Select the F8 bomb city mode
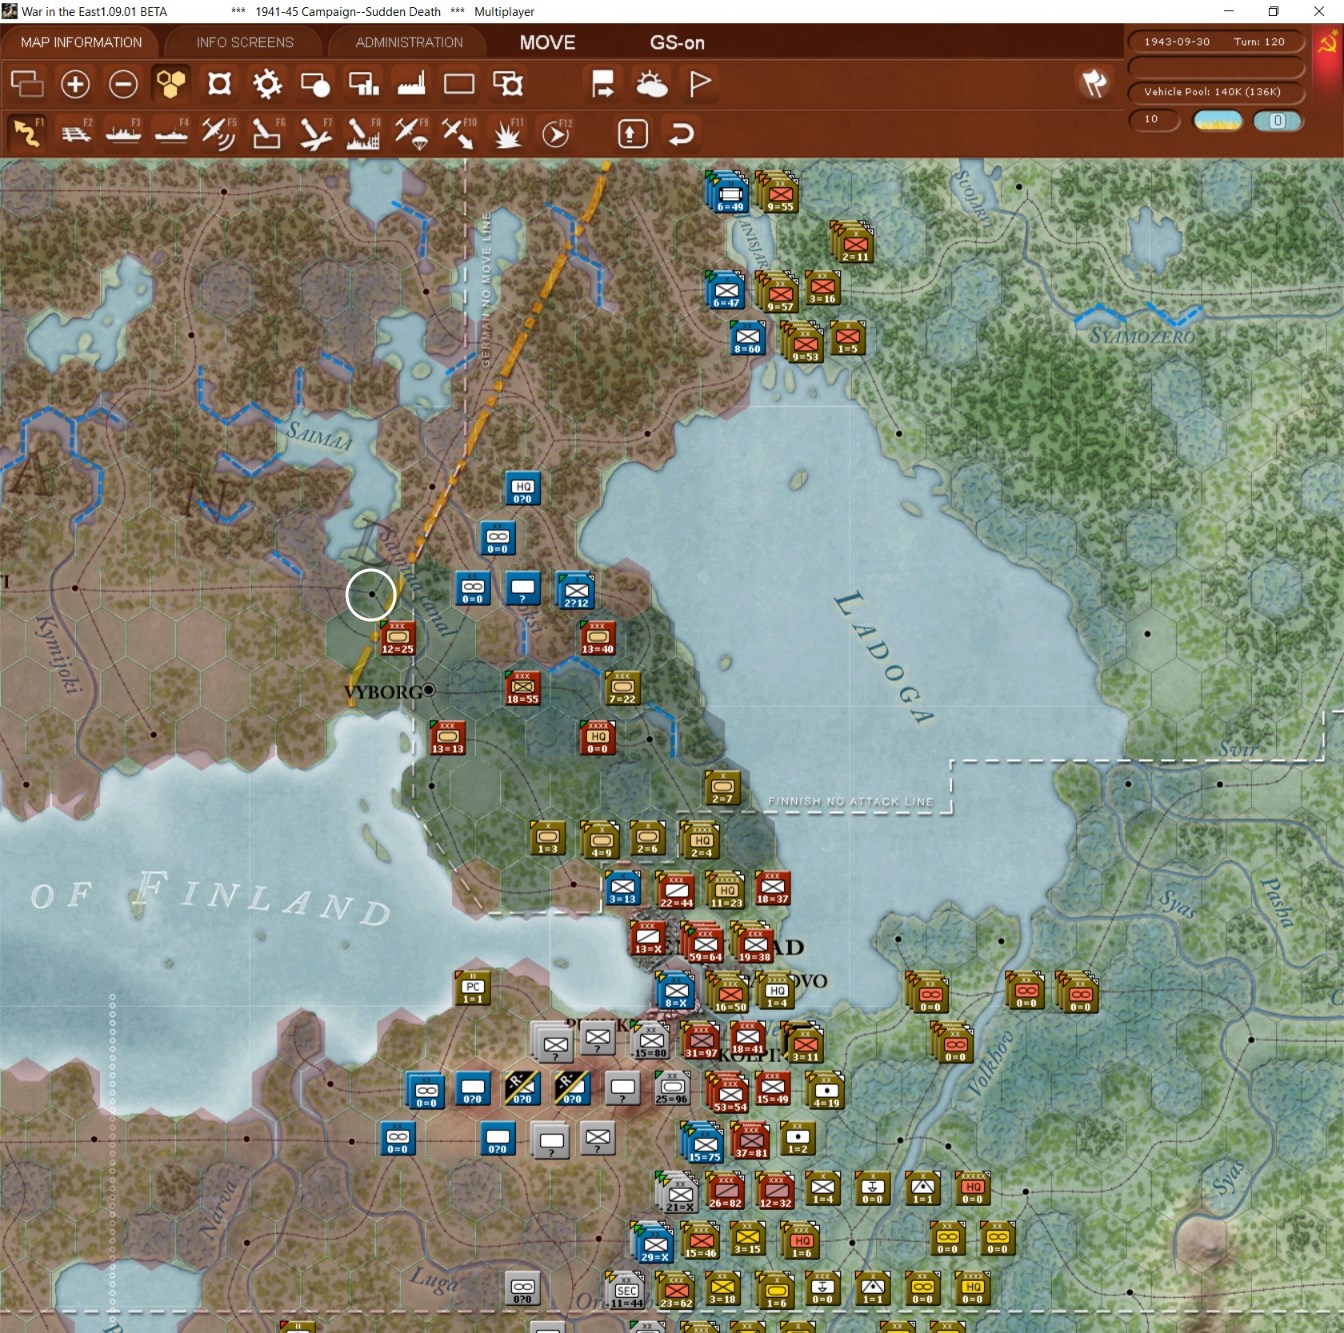Image resolution: width=1344 pixels, height=1333 pixels. tap(363, 133)
